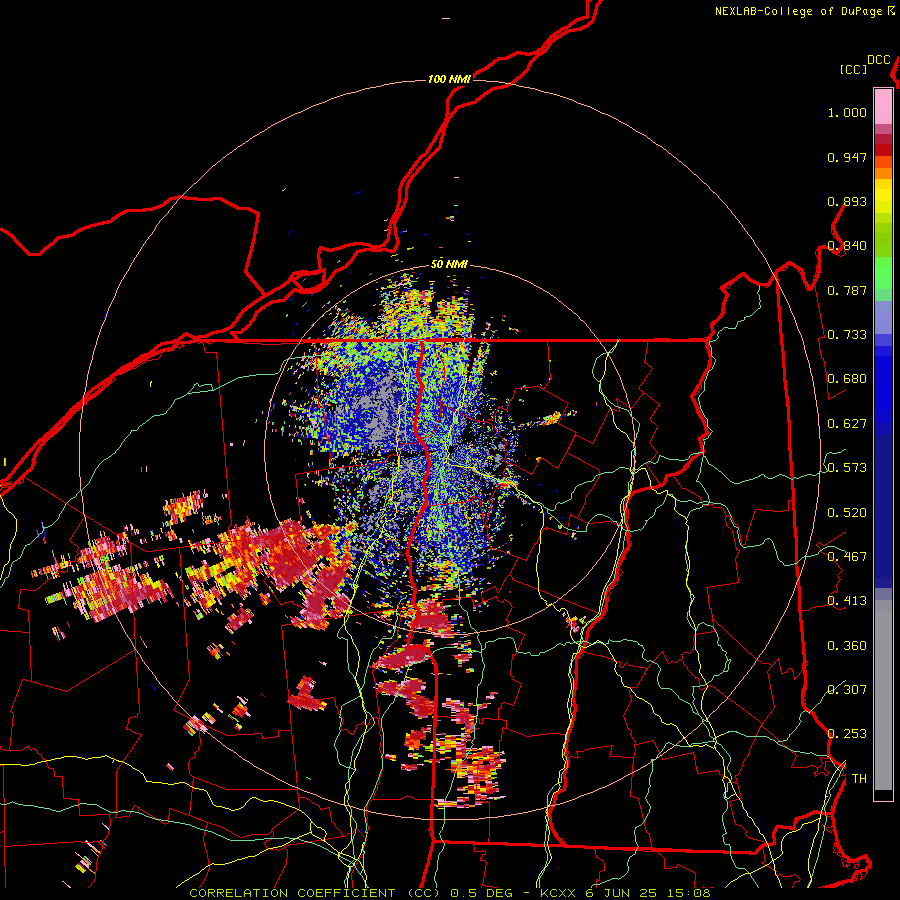Click the 0.573 legend value
The image size is (900, 900).
847,468
